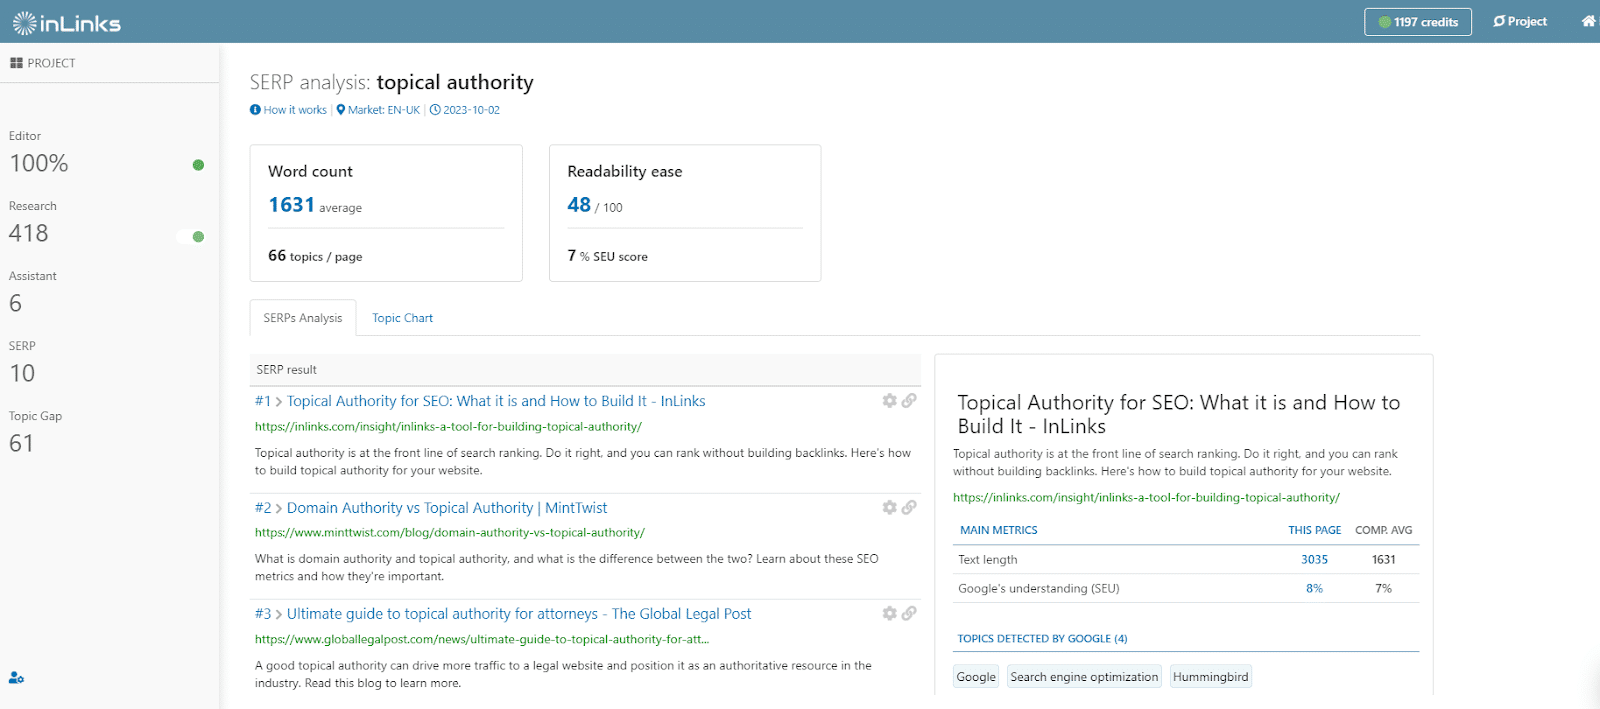Click the Search engine optimization topic tag
This screenshot has width=1600, height=709.
click(x=1084, y=677)
